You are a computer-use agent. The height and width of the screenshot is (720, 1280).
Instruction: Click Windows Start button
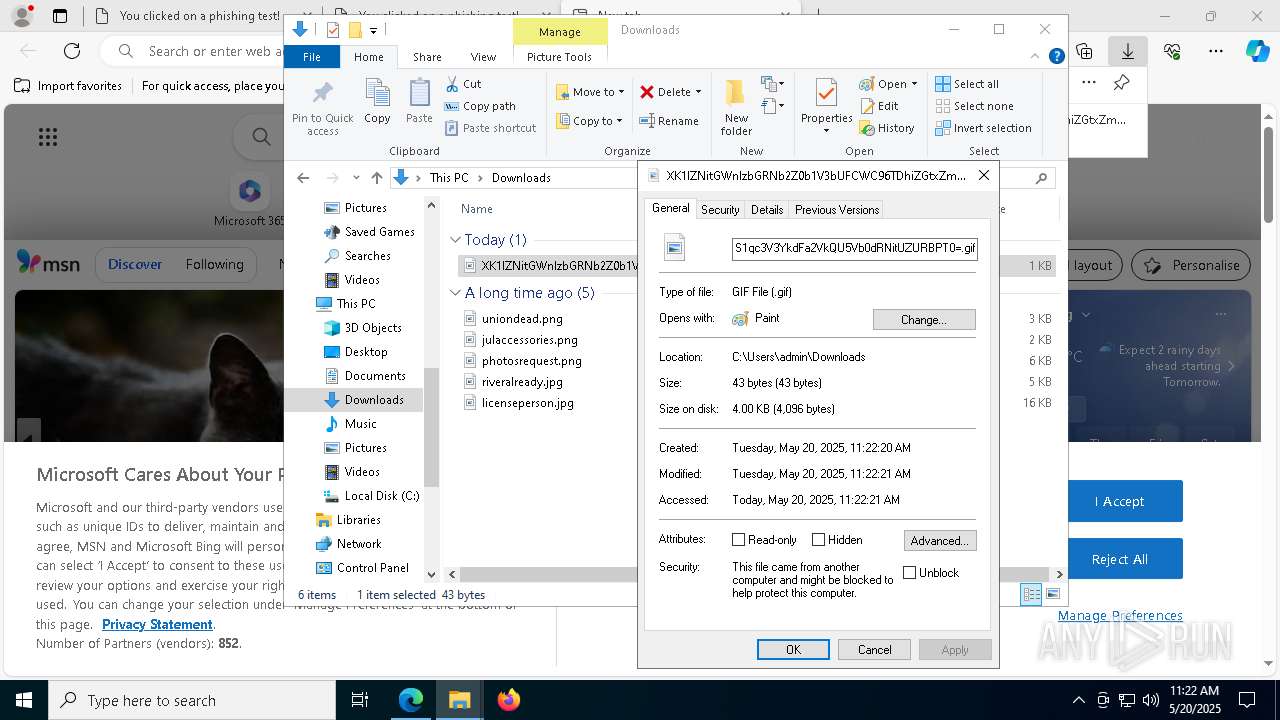pyautogui.click(x=24, y=700)
